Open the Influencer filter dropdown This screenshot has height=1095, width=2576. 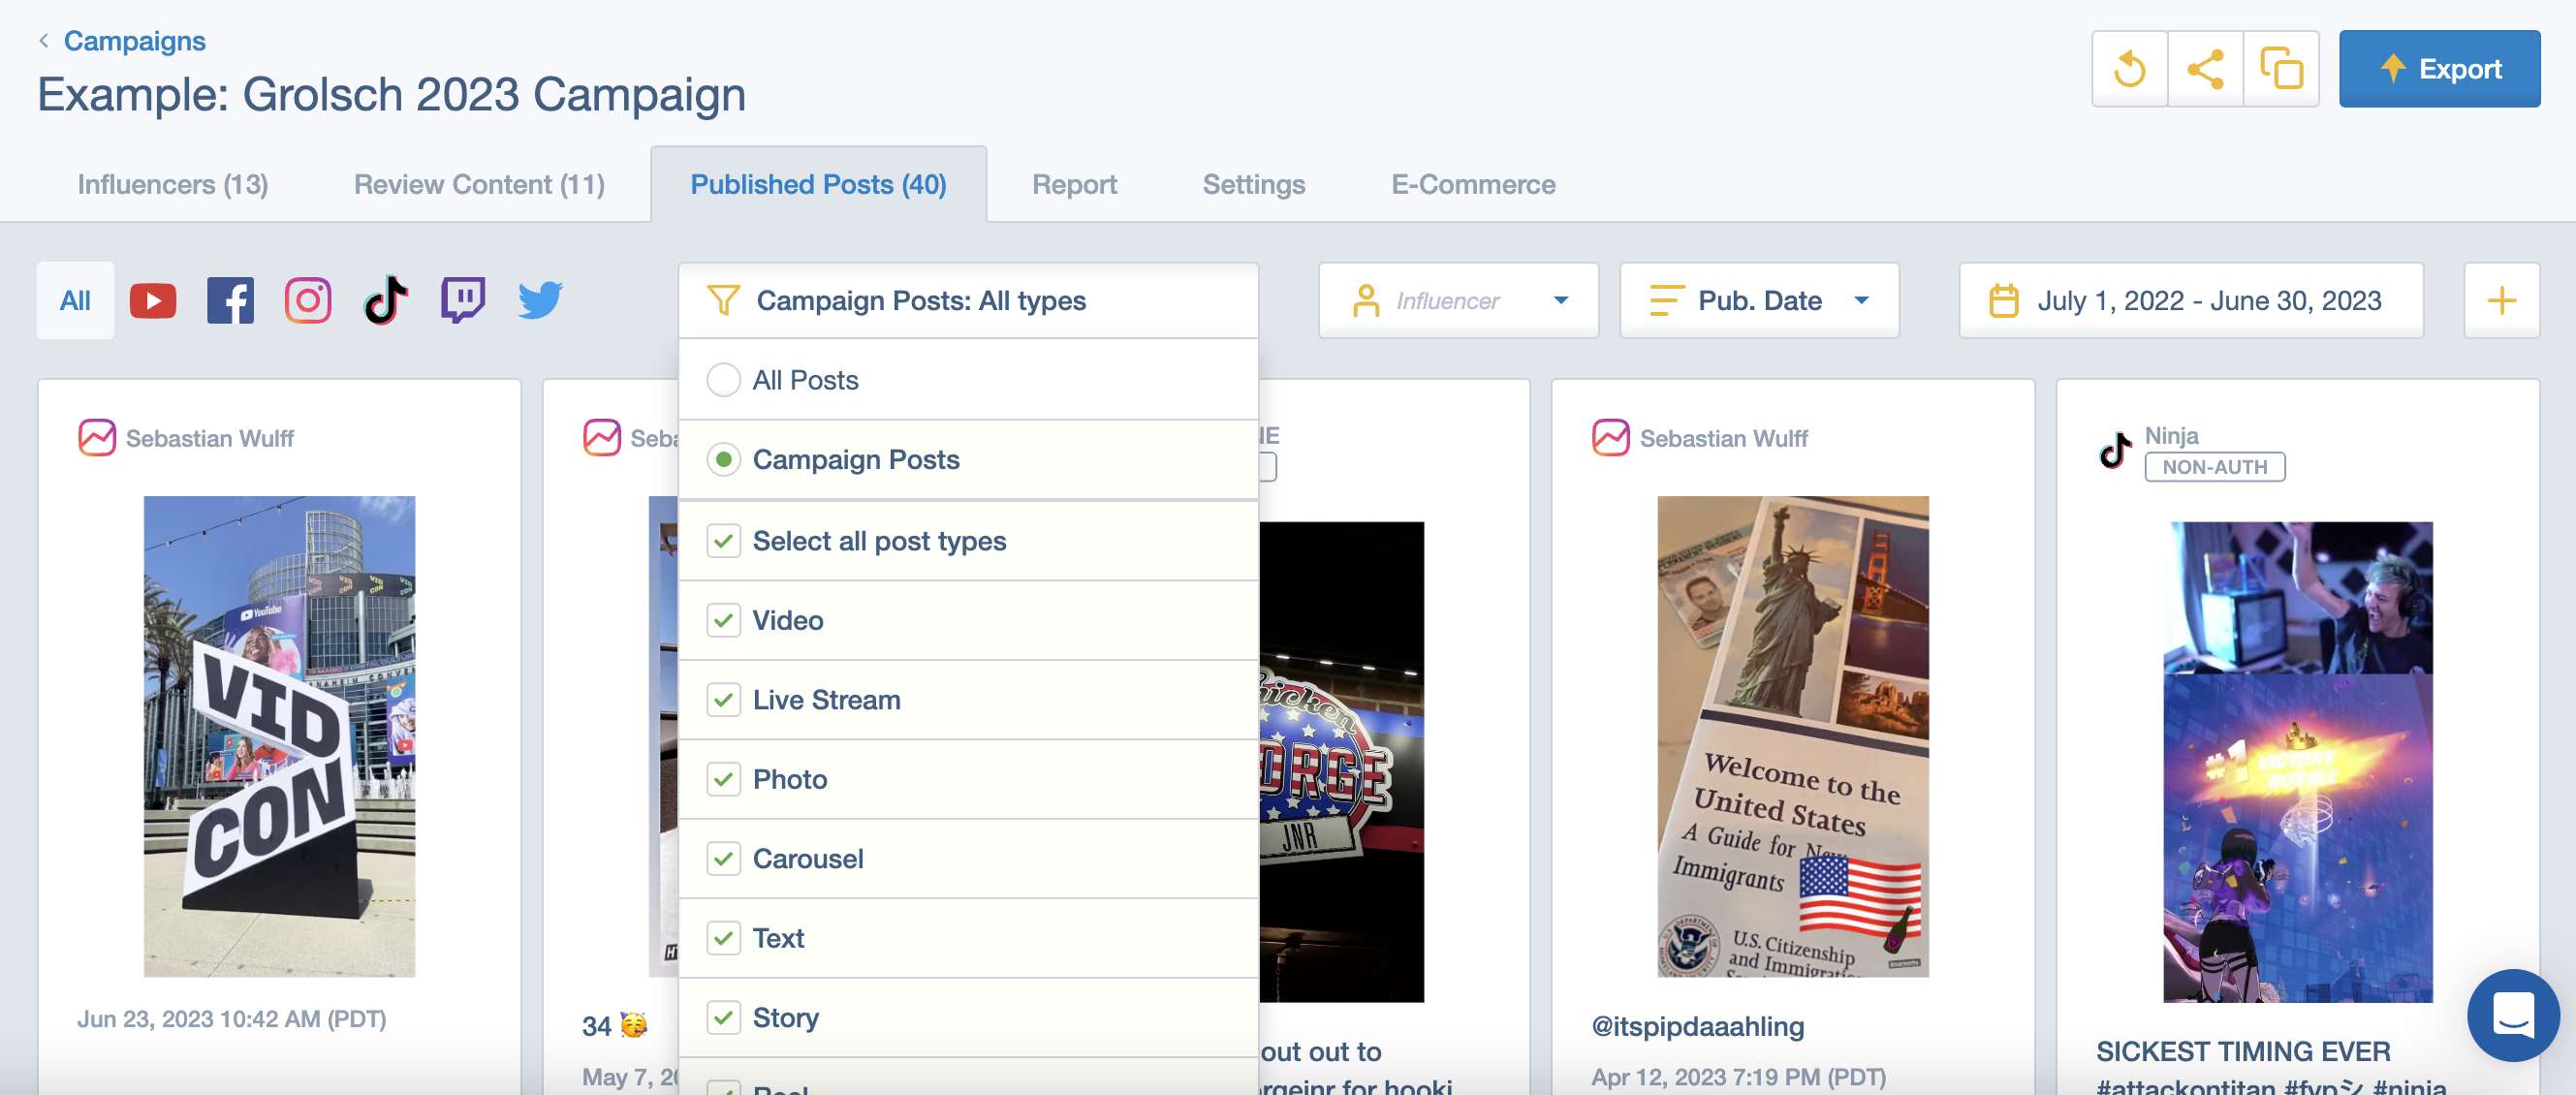click(x=1458, y=300)
